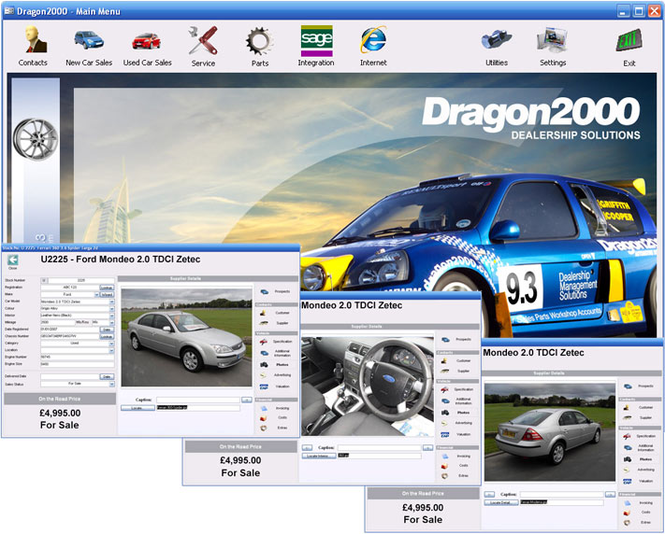Click Locate button in rear-view car window
The height and width of the screenshot is (534, 665).
point(501,503)
